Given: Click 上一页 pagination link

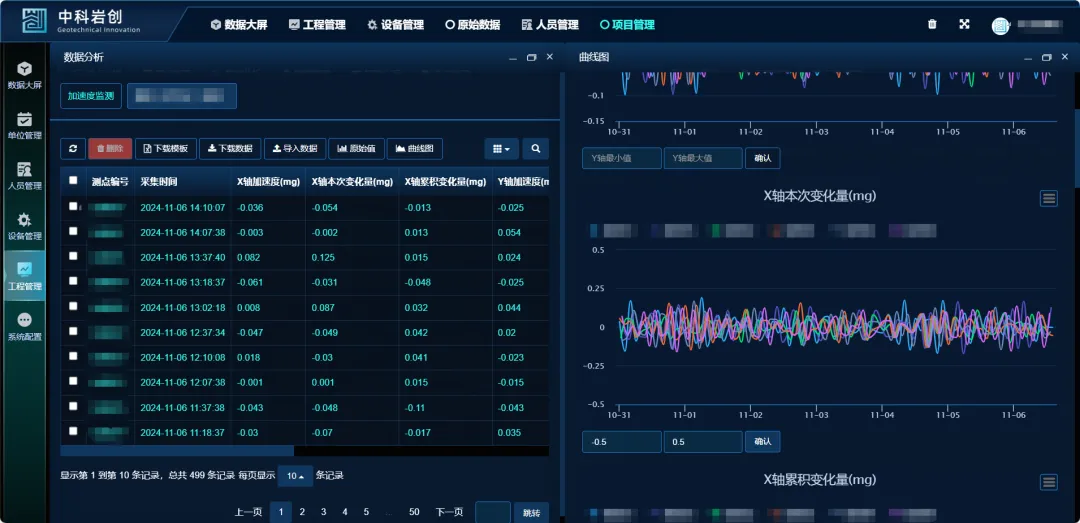Looking at the screenshot, I should pos(248,512).
